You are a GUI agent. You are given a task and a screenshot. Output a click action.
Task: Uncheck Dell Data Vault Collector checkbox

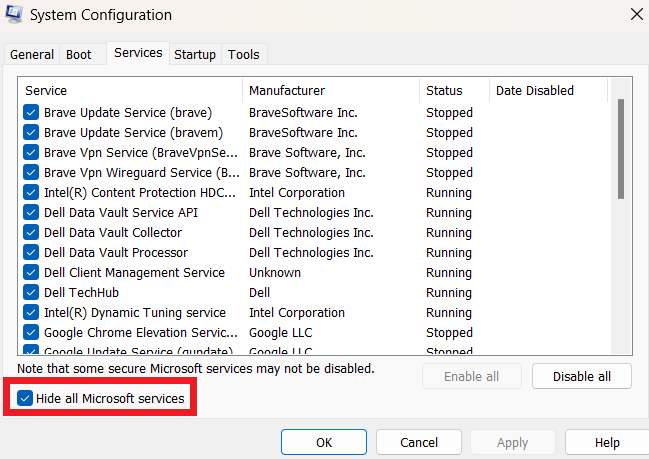(31, 232)
